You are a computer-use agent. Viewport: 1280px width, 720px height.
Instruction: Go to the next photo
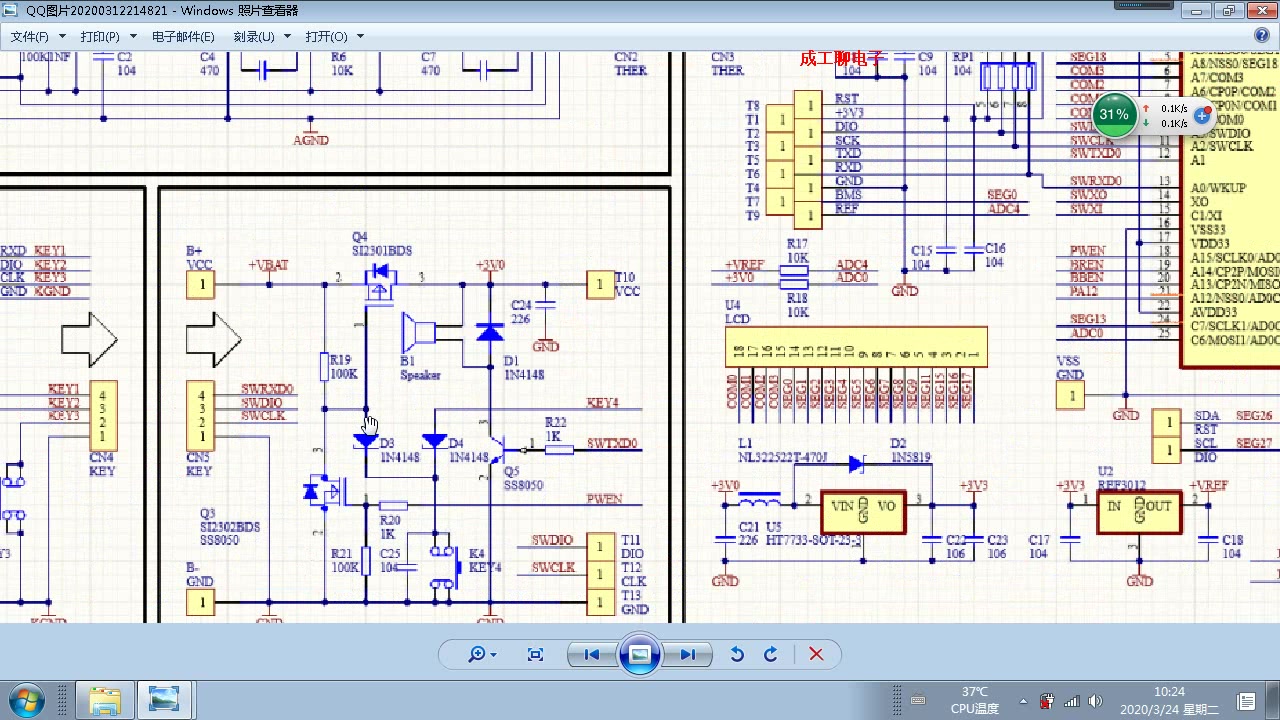[688, 654]
